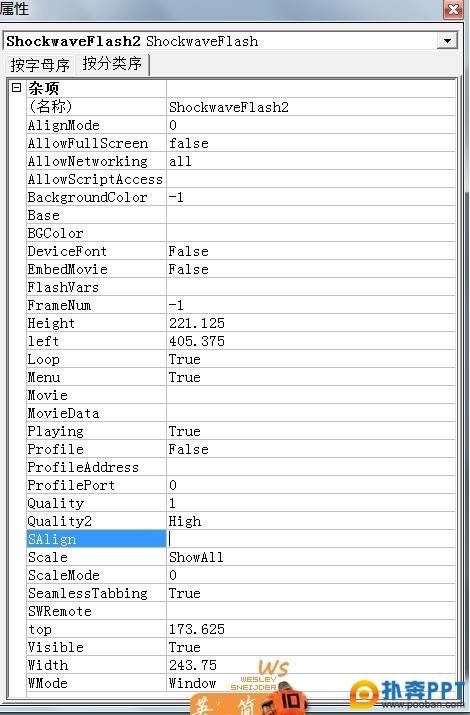Select the SWRemote property
Image resolution: width=470 pixels, height=715 pixels.
[x=96, y=611]
